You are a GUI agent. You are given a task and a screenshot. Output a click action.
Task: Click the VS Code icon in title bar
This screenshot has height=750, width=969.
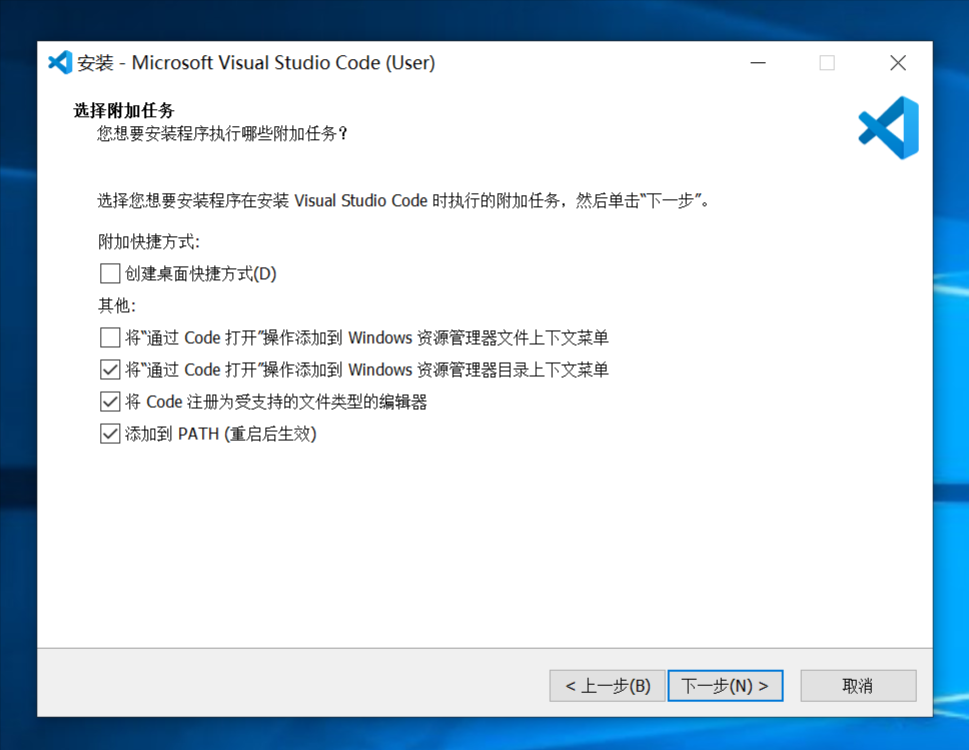(60, 62)
